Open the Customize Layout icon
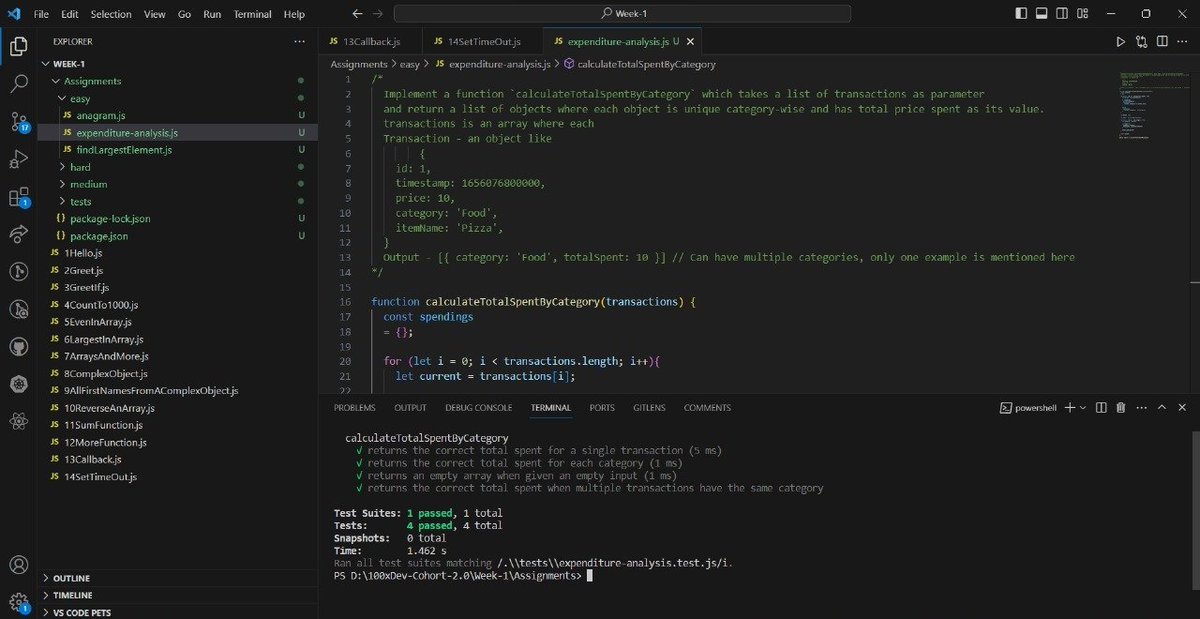The width and height of the screenshot is (1200, 619). (x=1083, y=14)
